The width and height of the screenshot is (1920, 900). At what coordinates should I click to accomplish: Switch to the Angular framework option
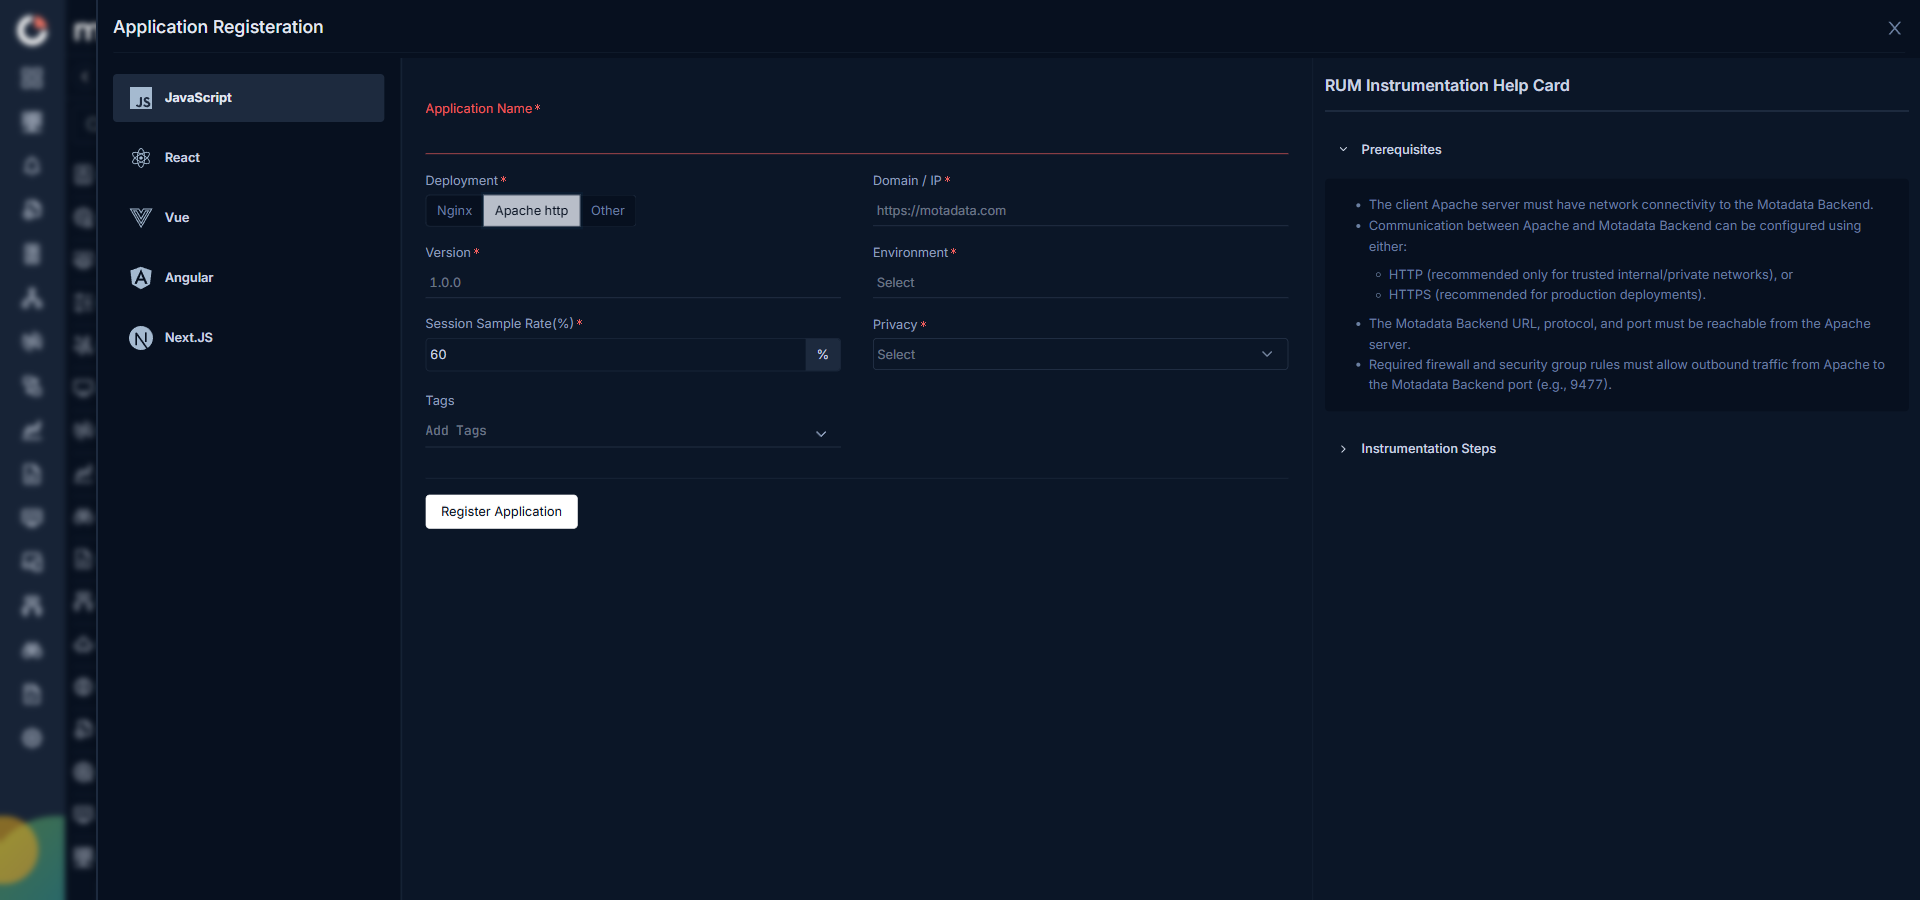click(248, 278)
